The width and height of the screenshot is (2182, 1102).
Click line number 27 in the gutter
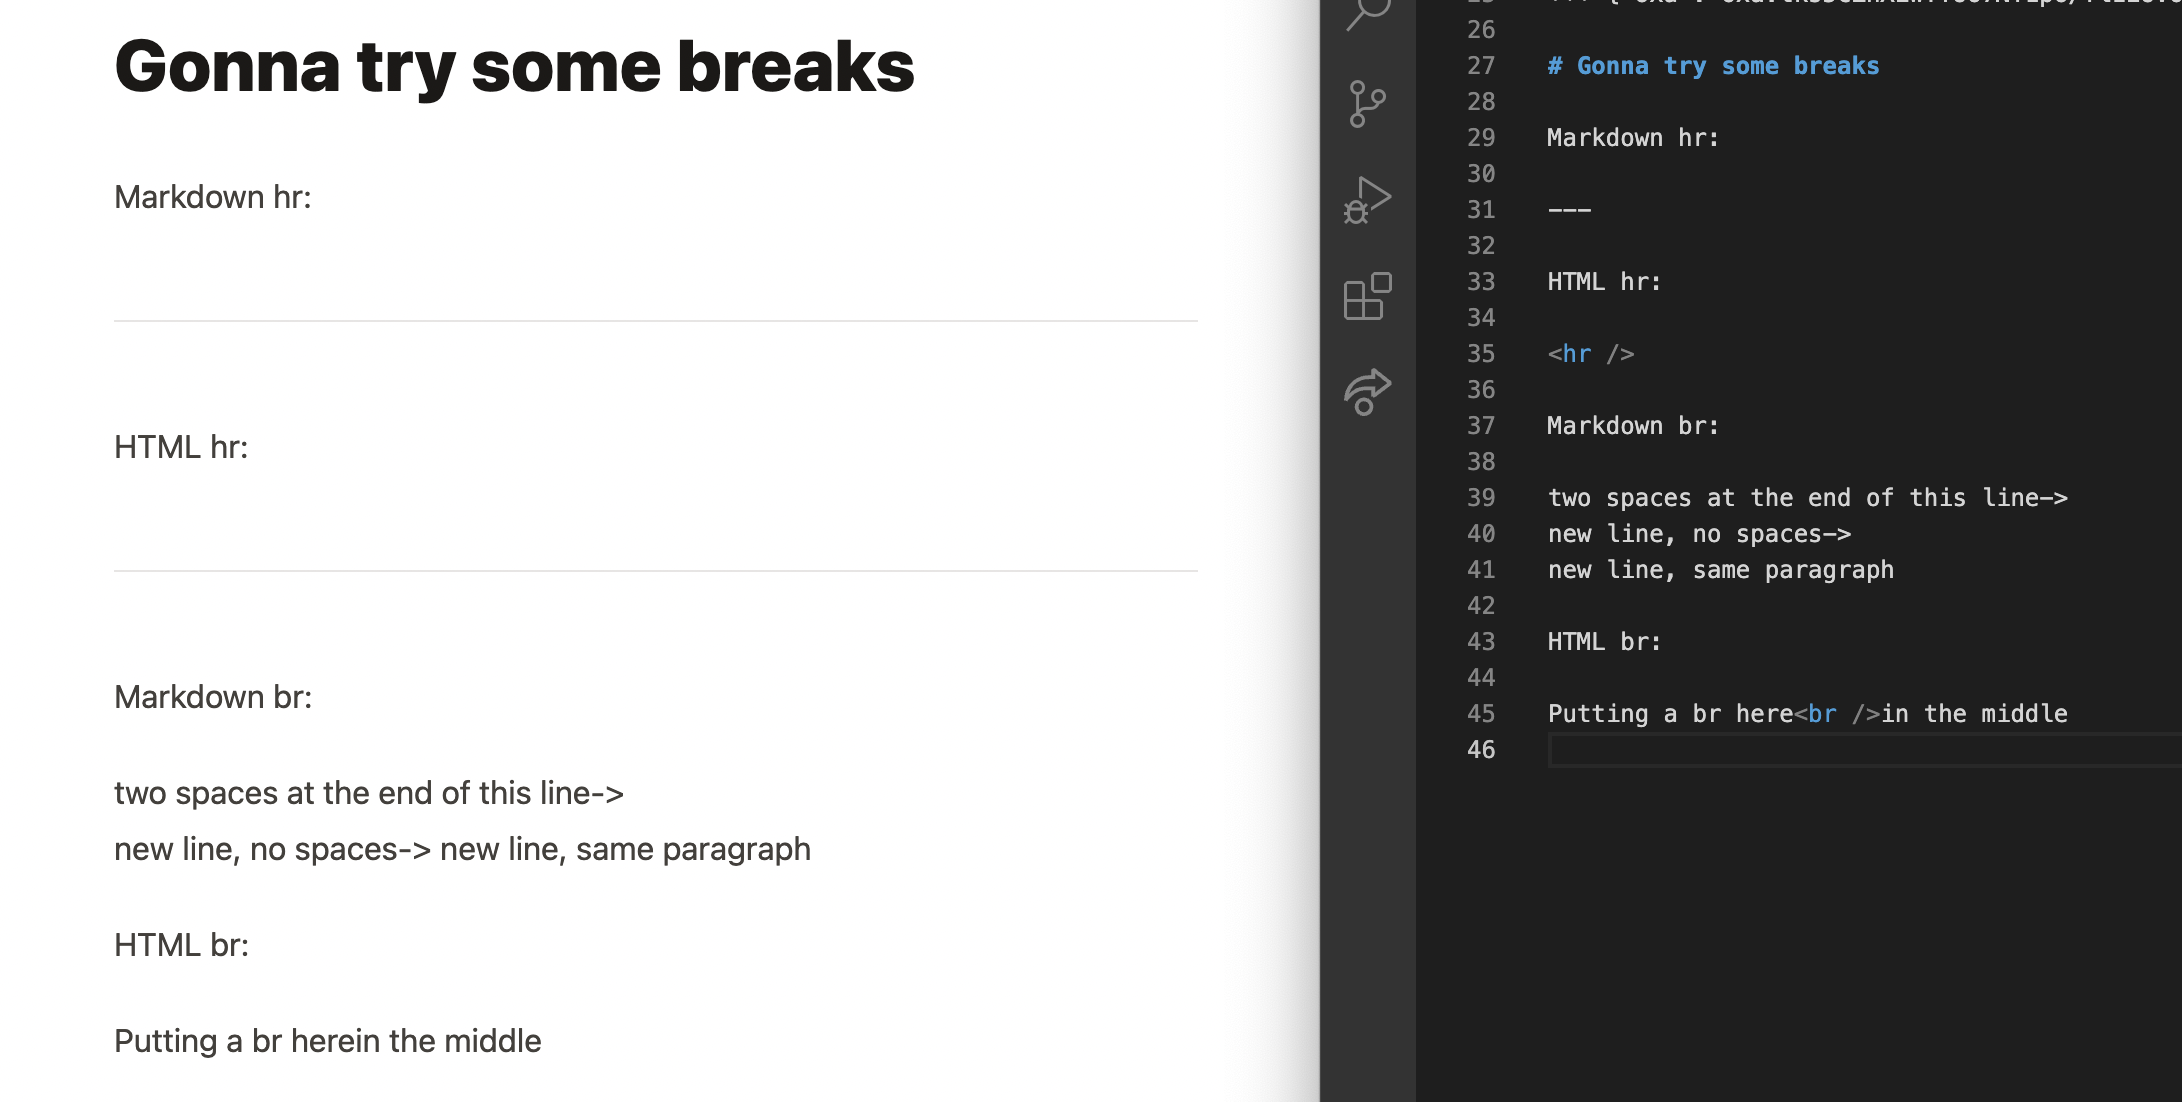[1481, 66]
